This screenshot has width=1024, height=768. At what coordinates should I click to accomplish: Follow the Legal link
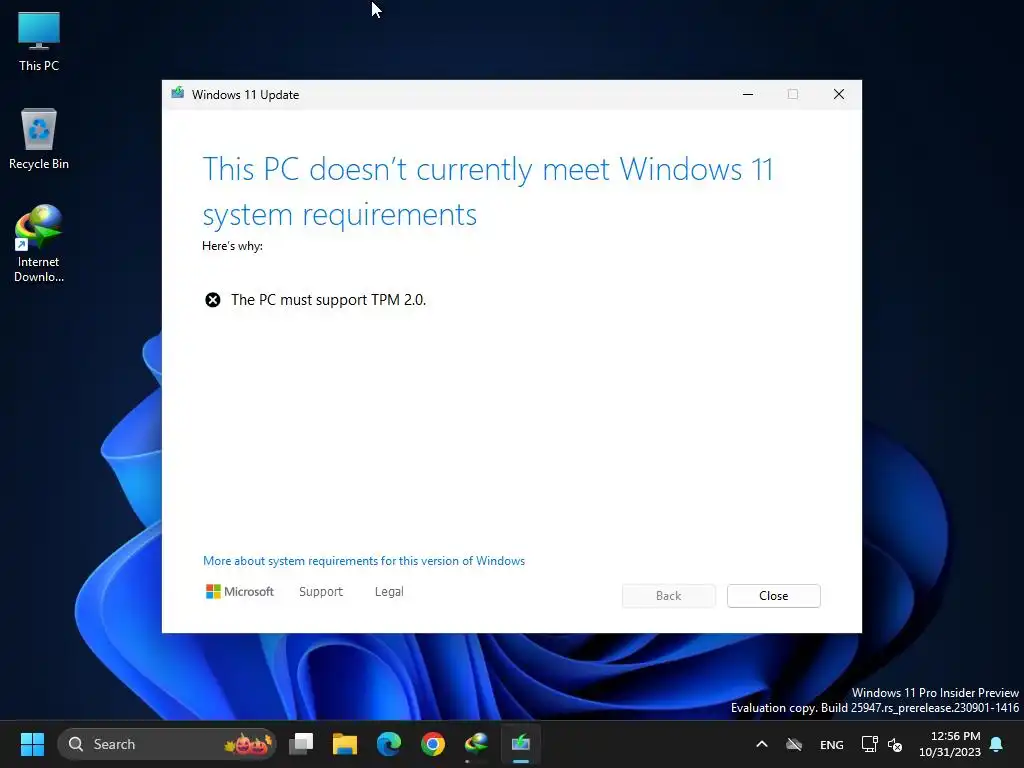[x=389, y=592]
